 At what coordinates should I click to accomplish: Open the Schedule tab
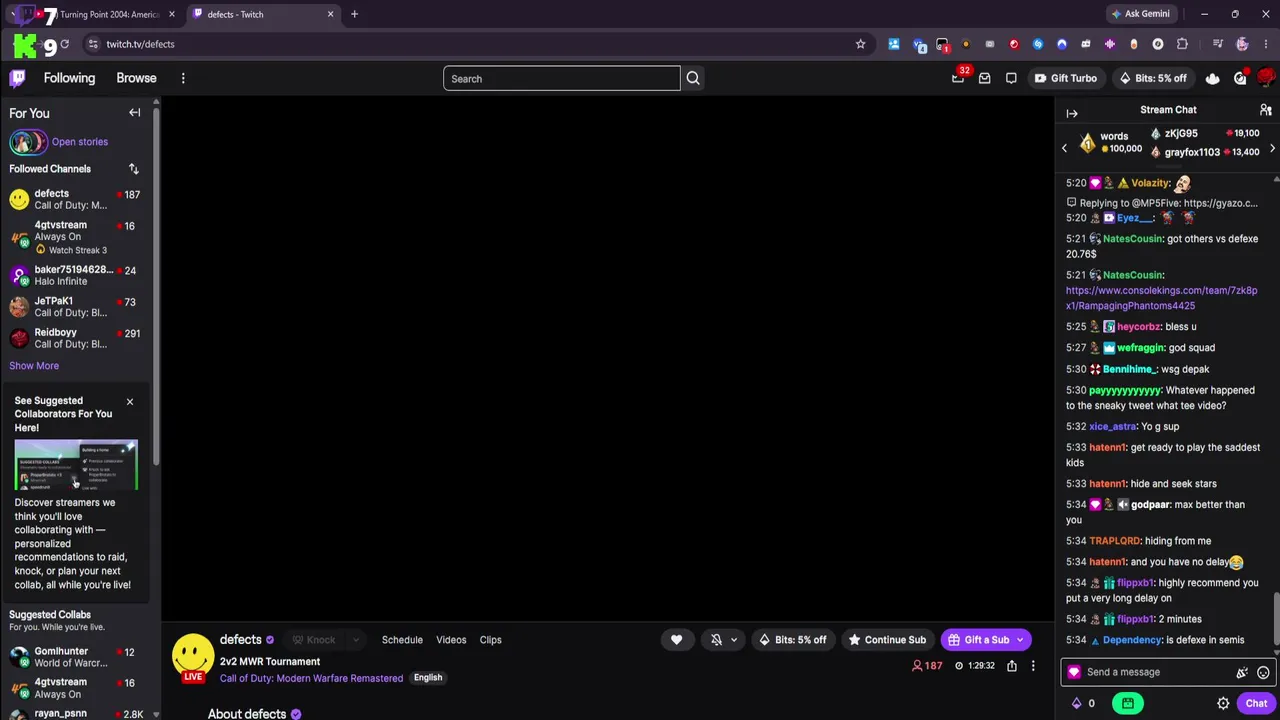pyautogui.click(x=402, y=640)
